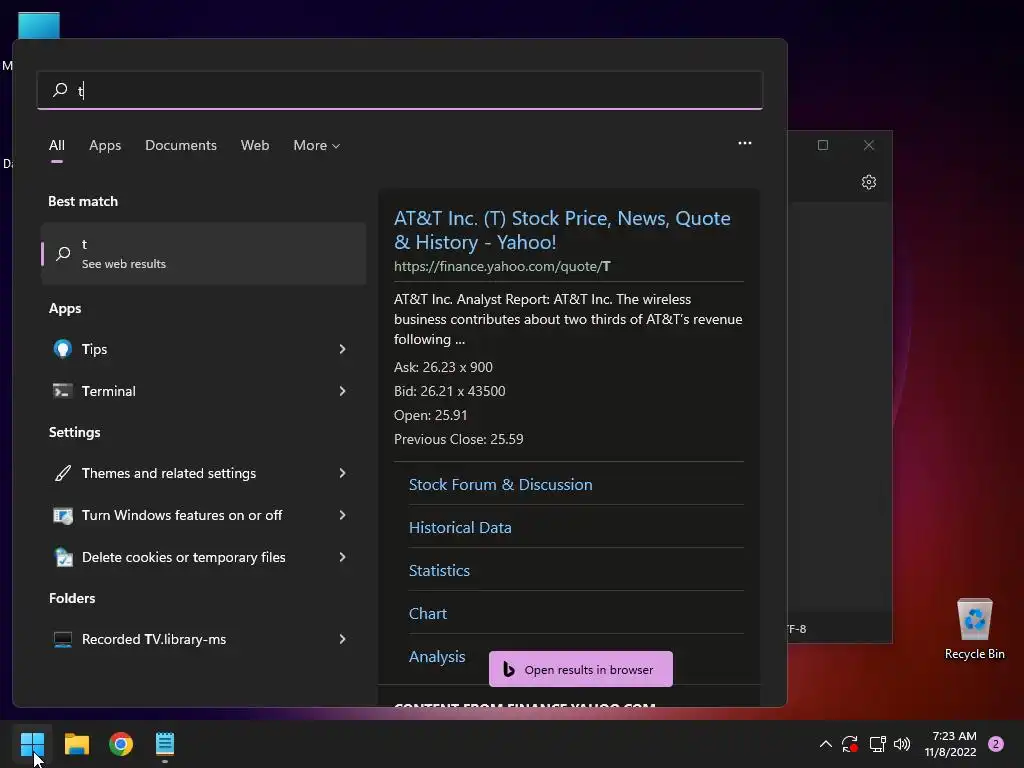
Task: Launch Google Chrome from the taskbar
Action: click(121, 744)
